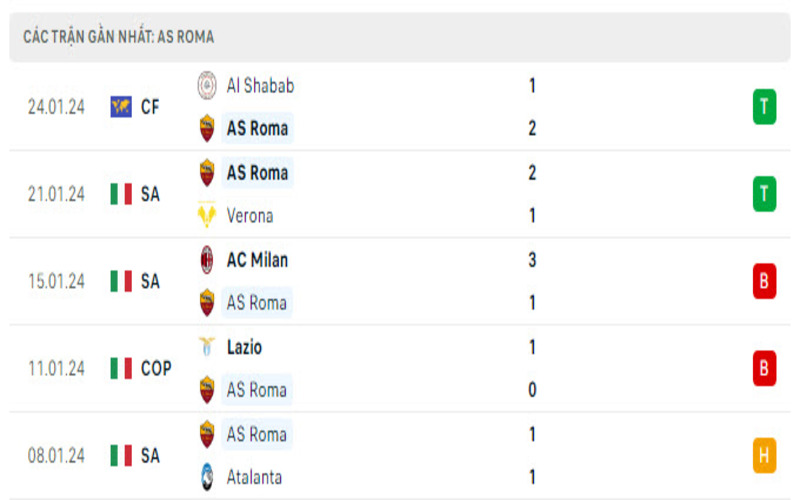This screenshot has height=500, width=800.
Task: Click AS Roma crest in Verona match
Action: 207,173
